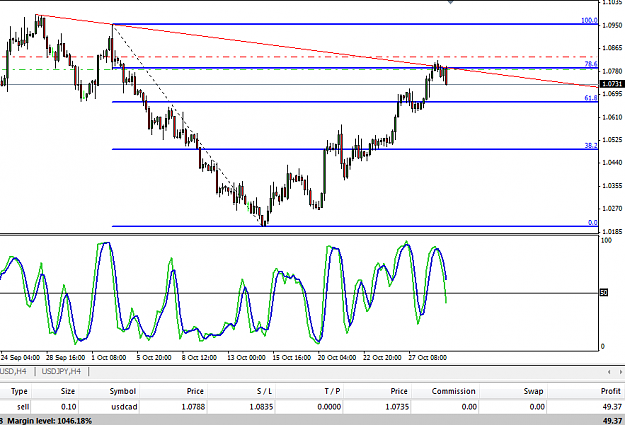Click the Swap column header
Viewport: 625px width, 425px height.
(533, 391)
